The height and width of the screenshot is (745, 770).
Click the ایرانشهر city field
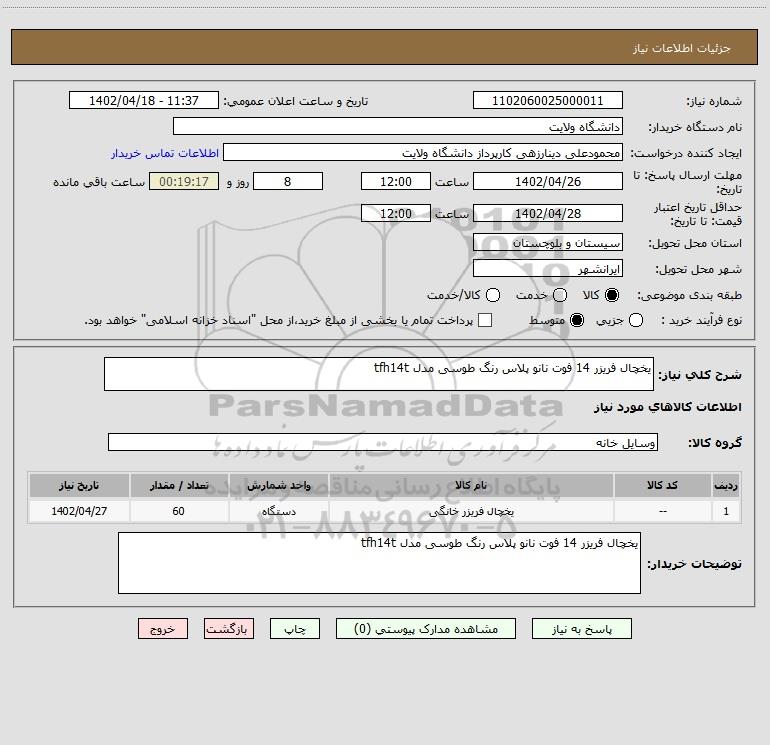548,268
